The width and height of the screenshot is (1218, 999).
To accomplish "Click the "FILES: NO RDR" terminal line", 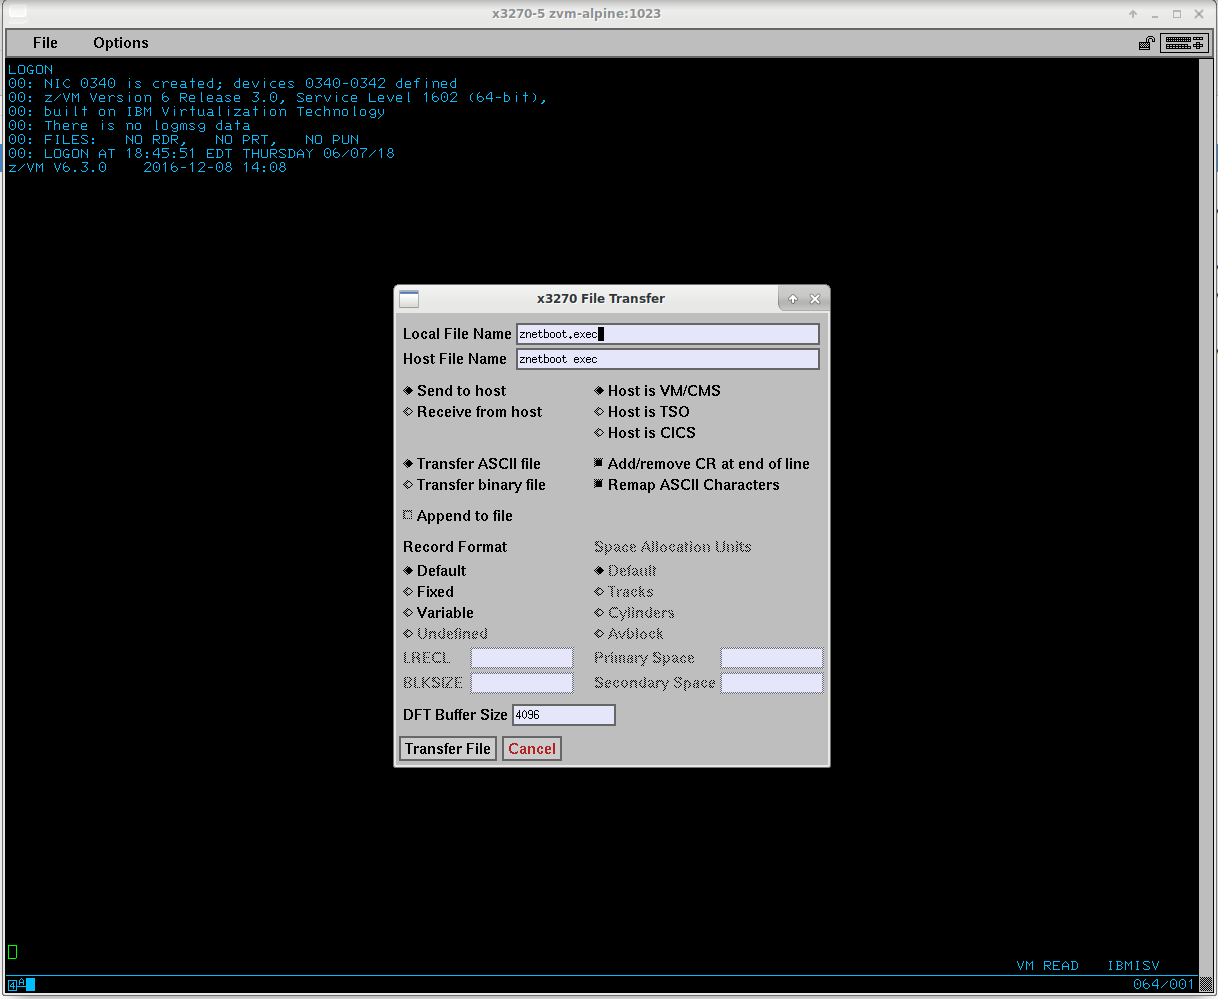I will coord(183,140).
